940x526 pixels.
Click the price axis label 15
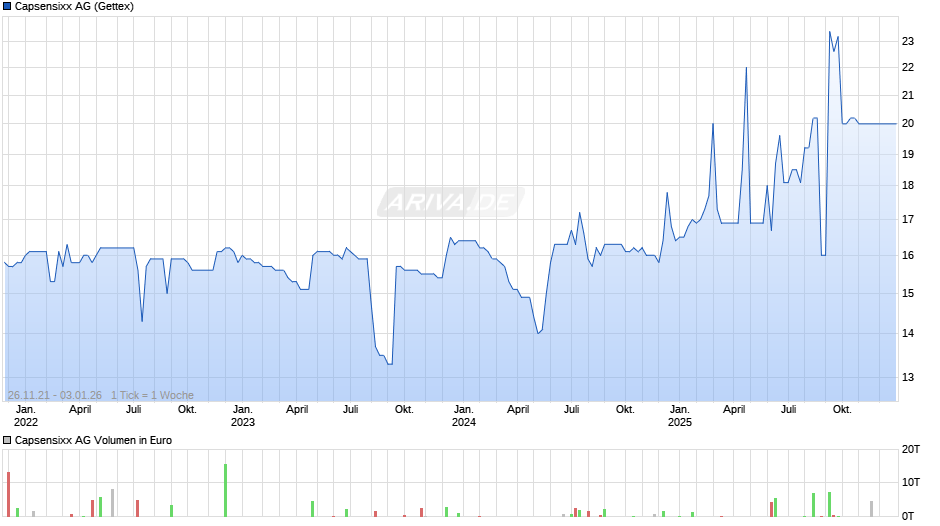pyautogui.click(x=908, y=293)
